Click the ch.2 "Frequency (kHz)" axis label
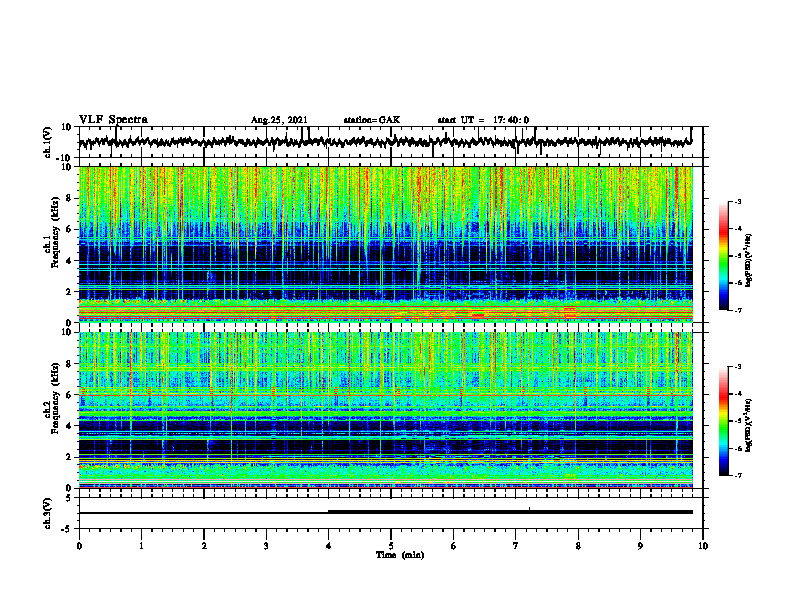This screenshot has height=612, width=792. 56,398
